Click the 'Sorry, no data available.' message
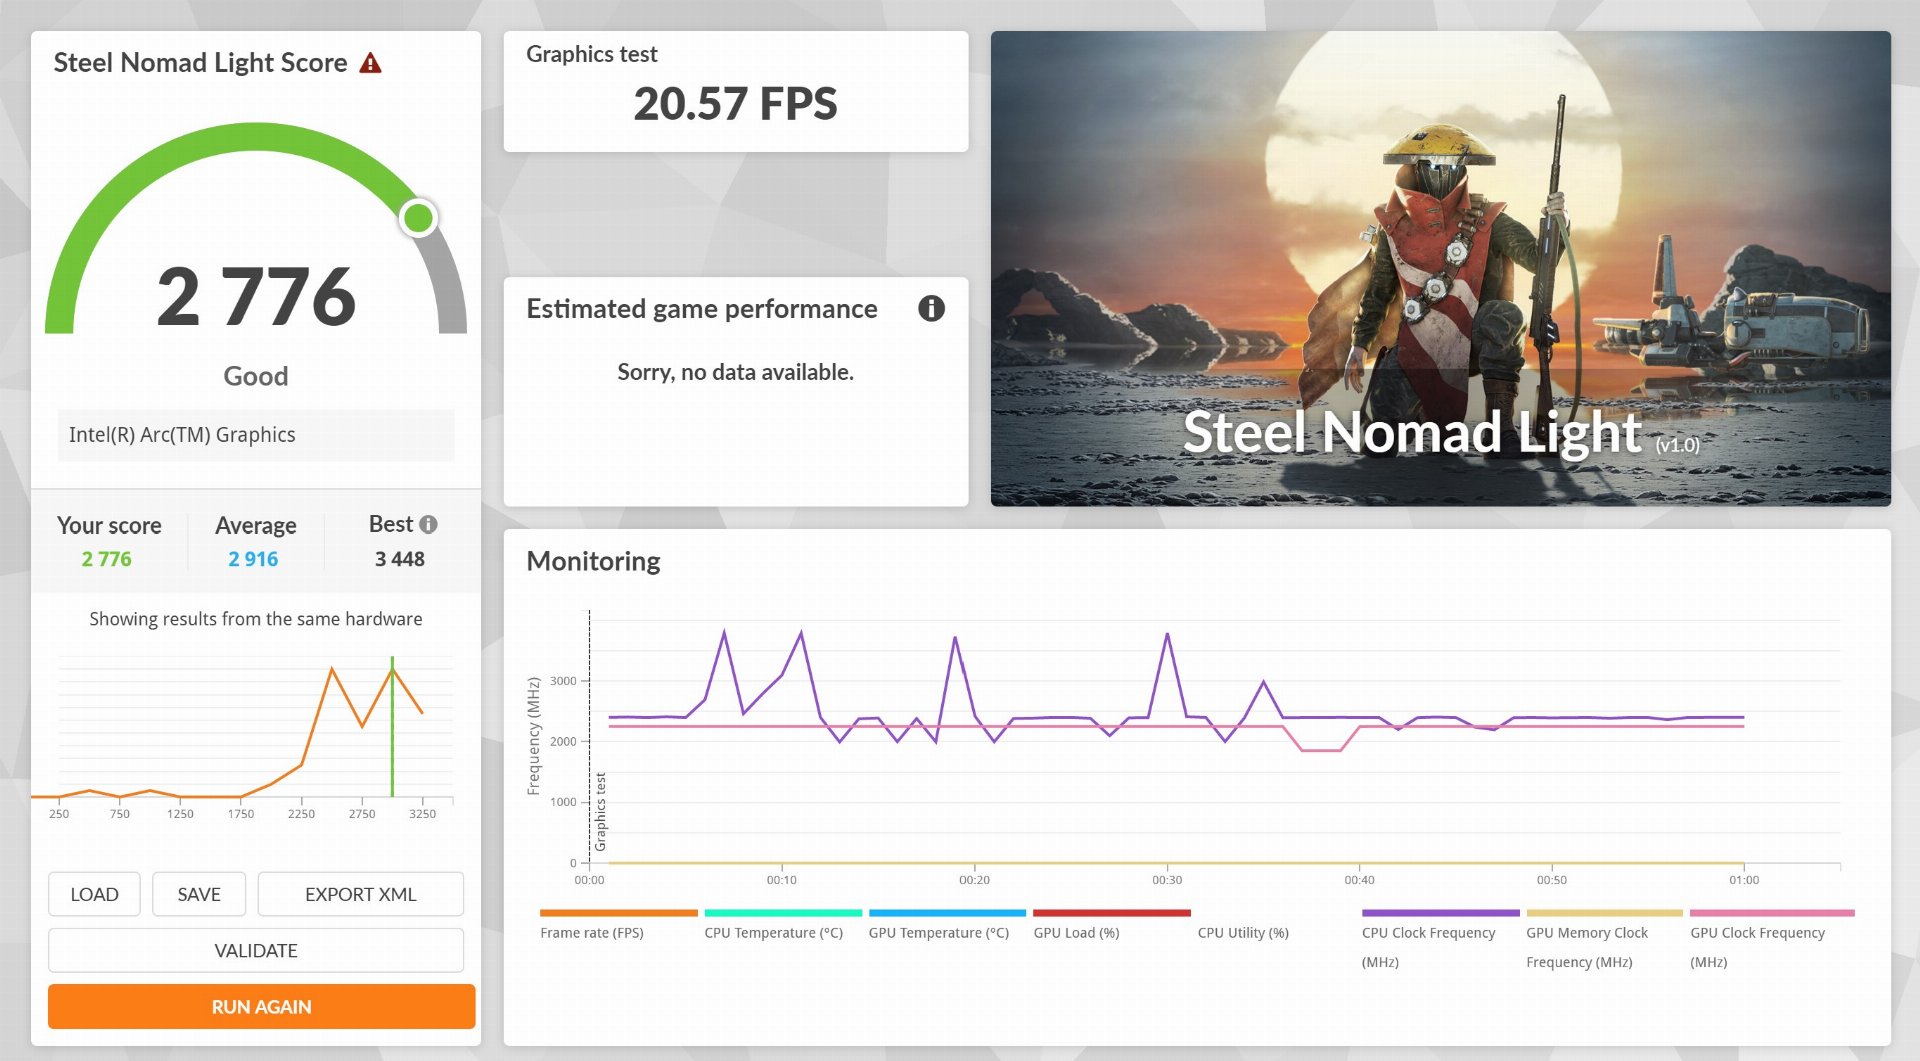 735,372
